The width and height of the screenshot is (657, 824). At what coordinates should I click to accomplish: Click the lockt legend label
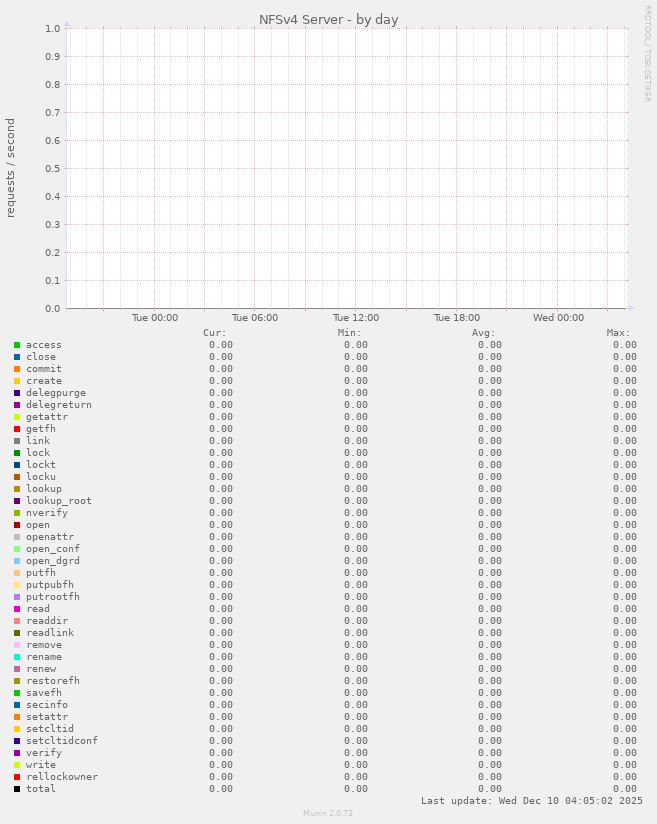41,465
